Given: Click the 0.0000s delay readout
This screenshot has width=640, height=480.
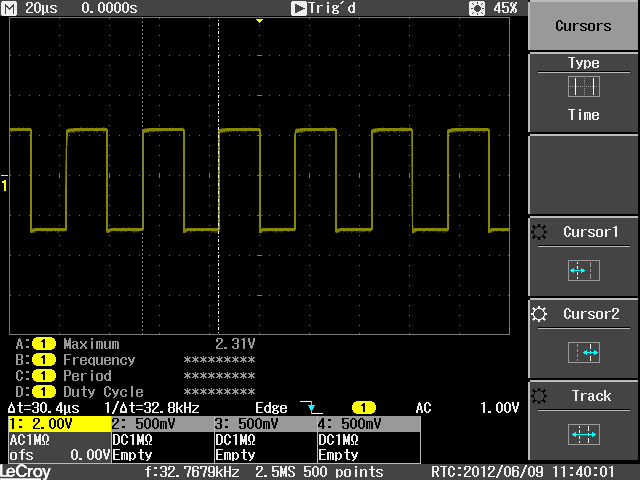Looking at the screenshot, I should pyautogui.click(x=109, y=8).
